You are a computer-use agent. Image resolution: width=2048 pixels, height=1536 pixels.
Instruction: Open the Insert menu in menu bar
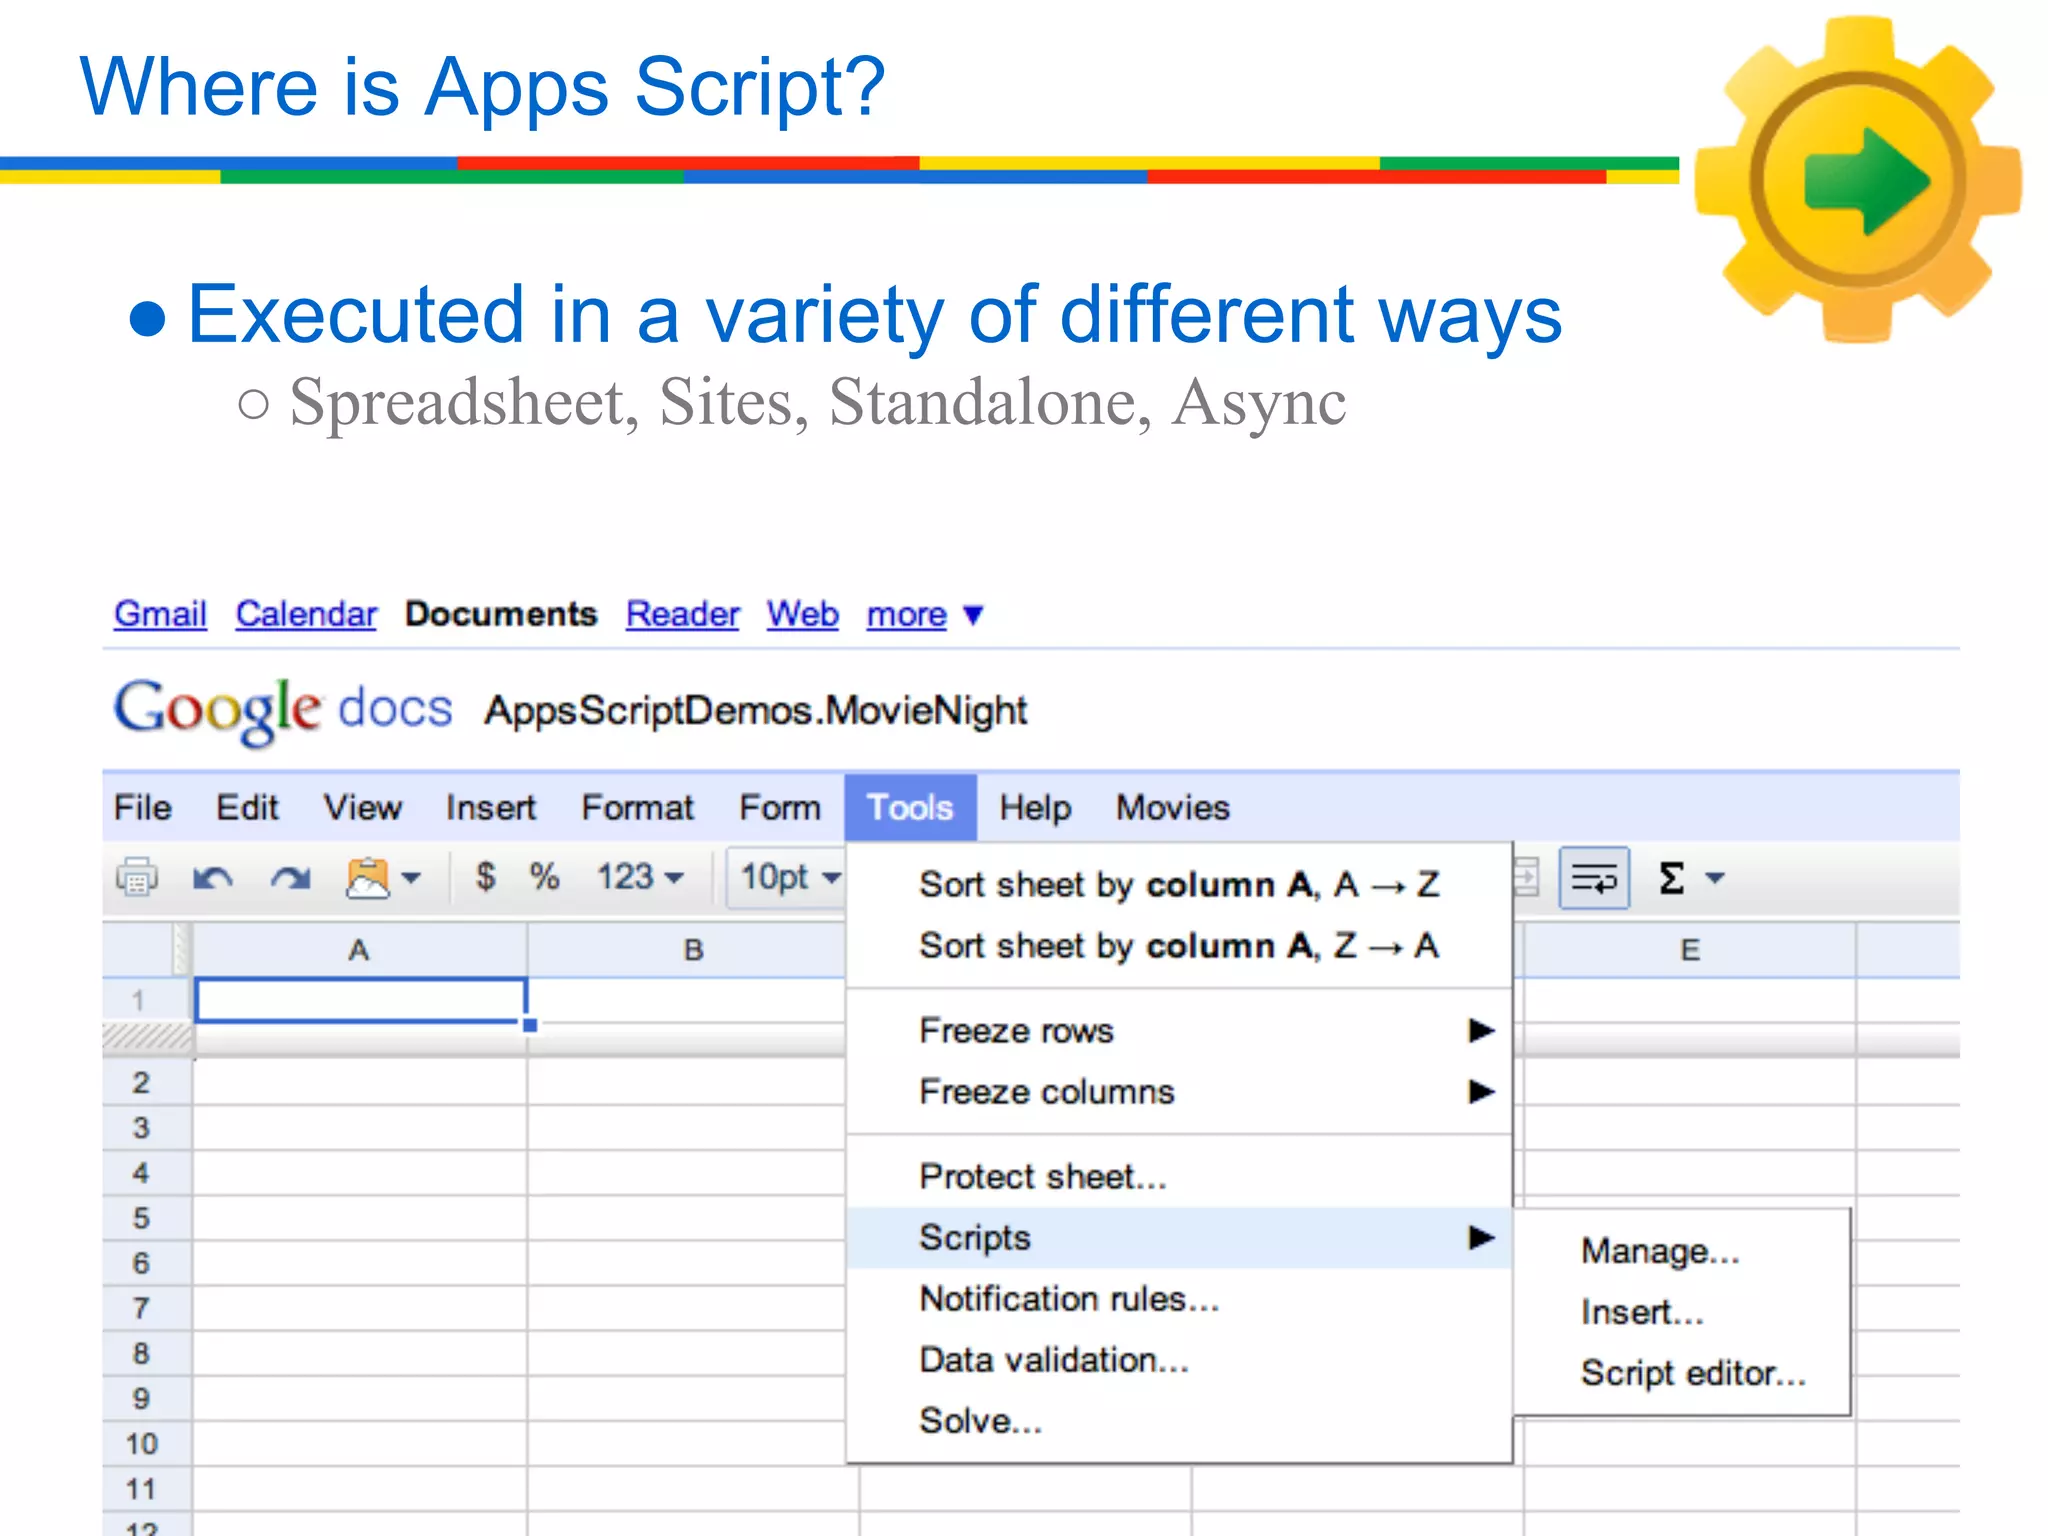[x=490, y=807]
